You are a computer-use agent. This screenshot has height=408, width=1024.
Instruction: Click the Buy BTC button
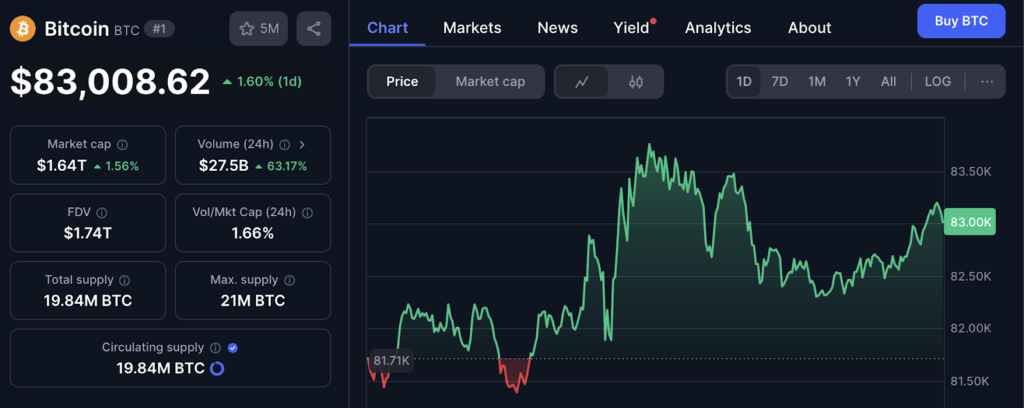click(x=960, y=21)
